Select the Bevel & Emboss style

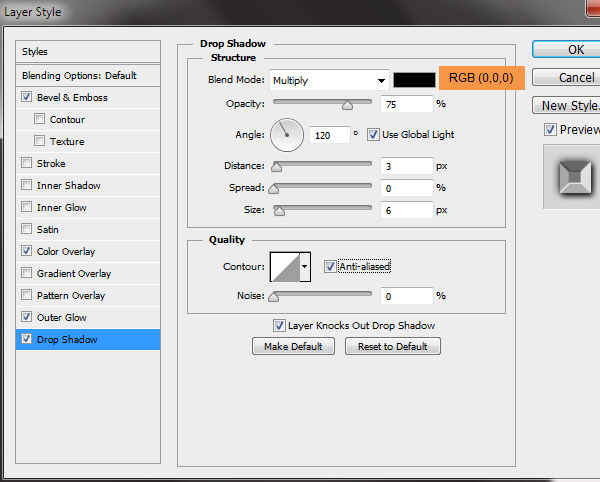pos(72,98)
